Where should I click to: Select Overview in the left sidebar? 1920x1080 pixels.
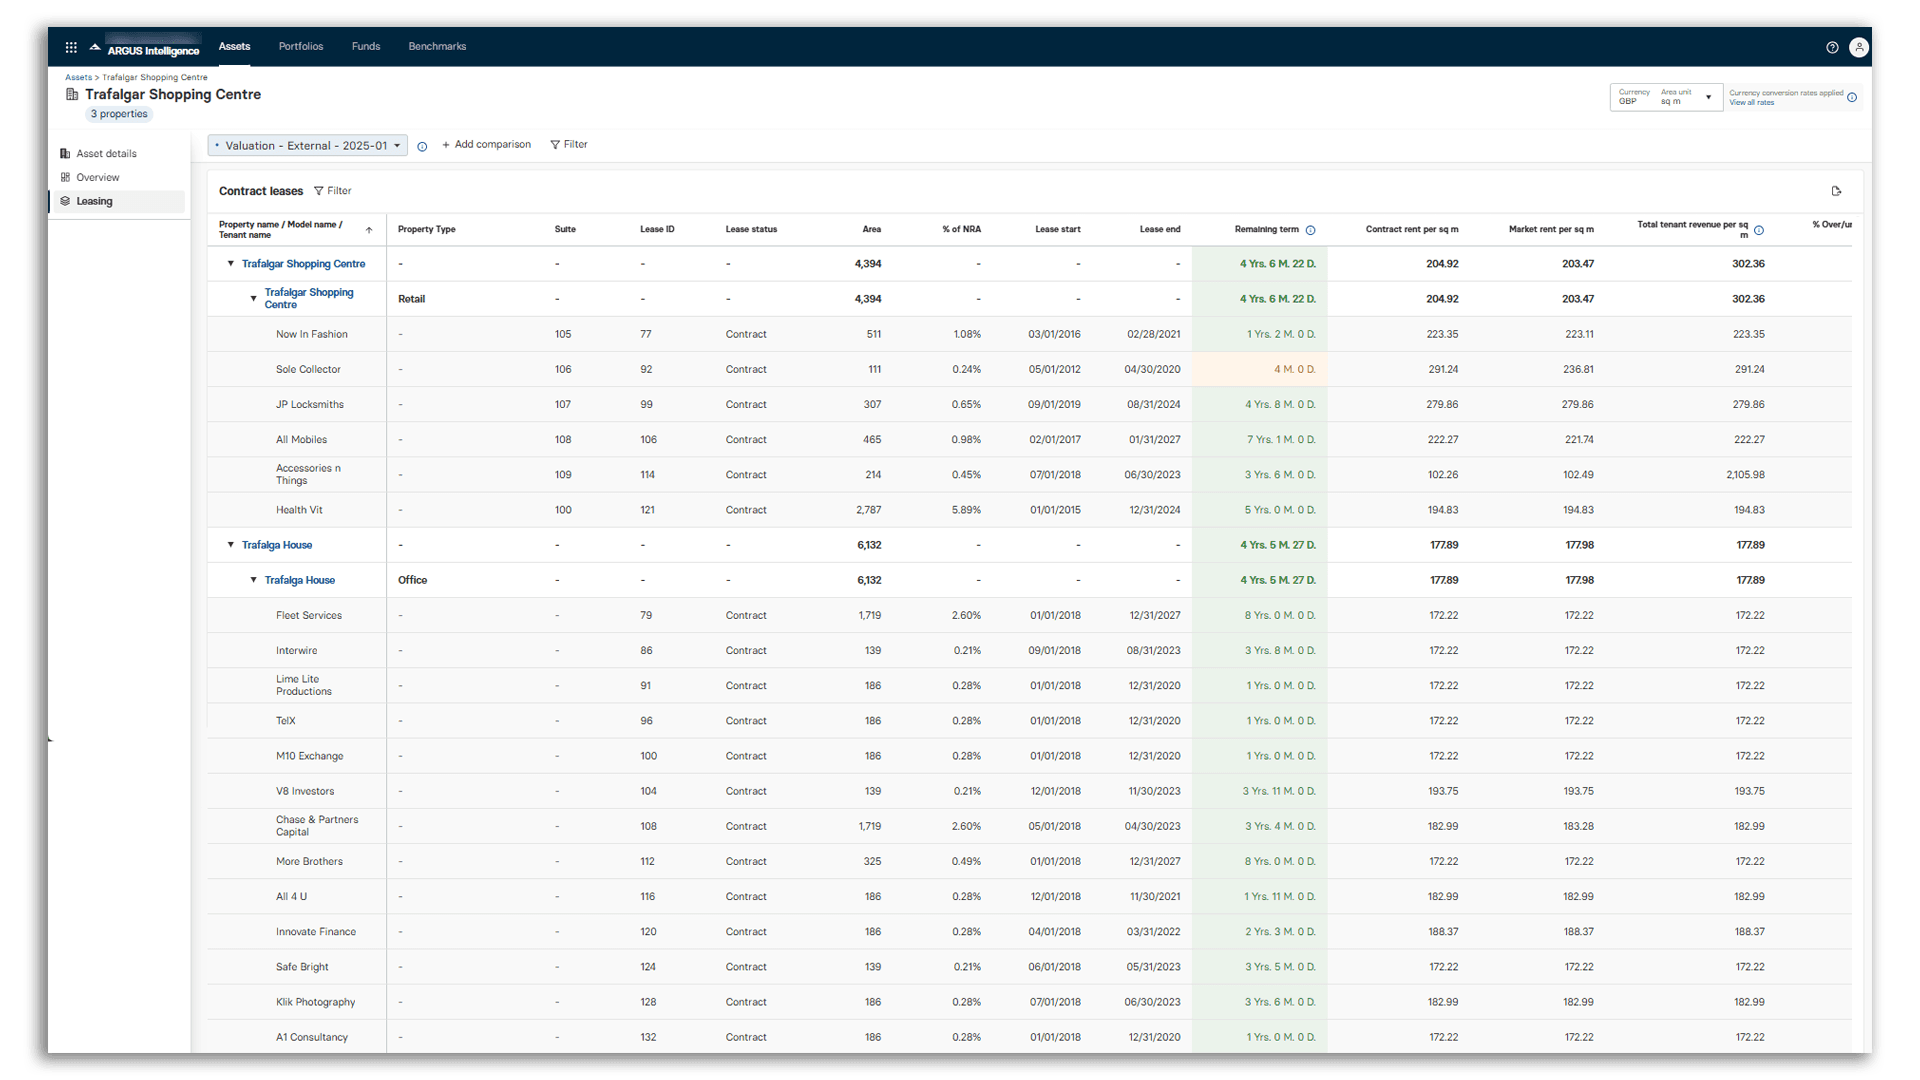click(x=99, y=177)
